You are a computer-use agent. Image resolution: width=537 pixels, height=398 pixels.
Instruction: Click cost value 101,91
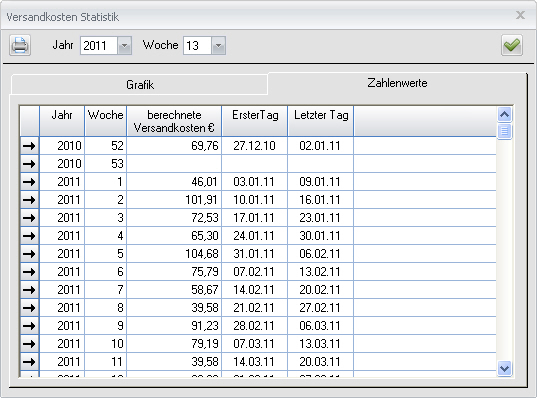174,200
